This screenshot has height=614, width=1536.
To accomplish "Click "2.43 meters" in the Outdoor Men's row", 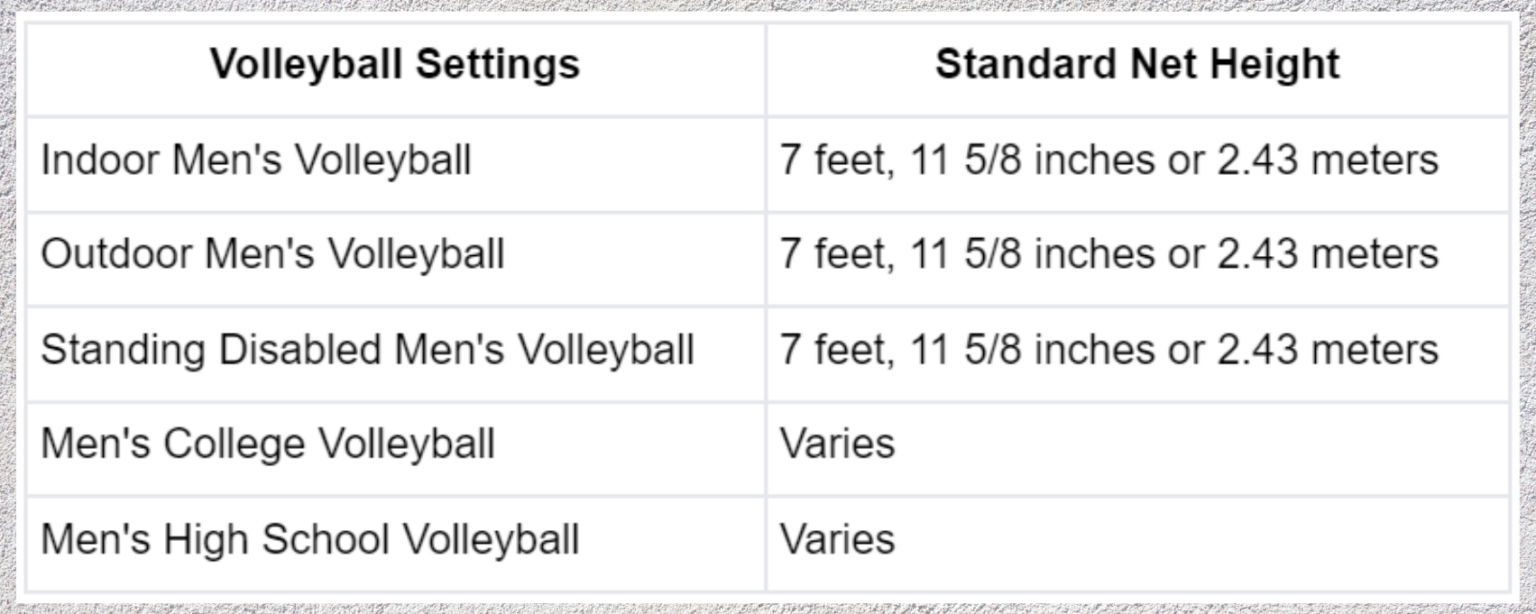I will pos(1327,254).
